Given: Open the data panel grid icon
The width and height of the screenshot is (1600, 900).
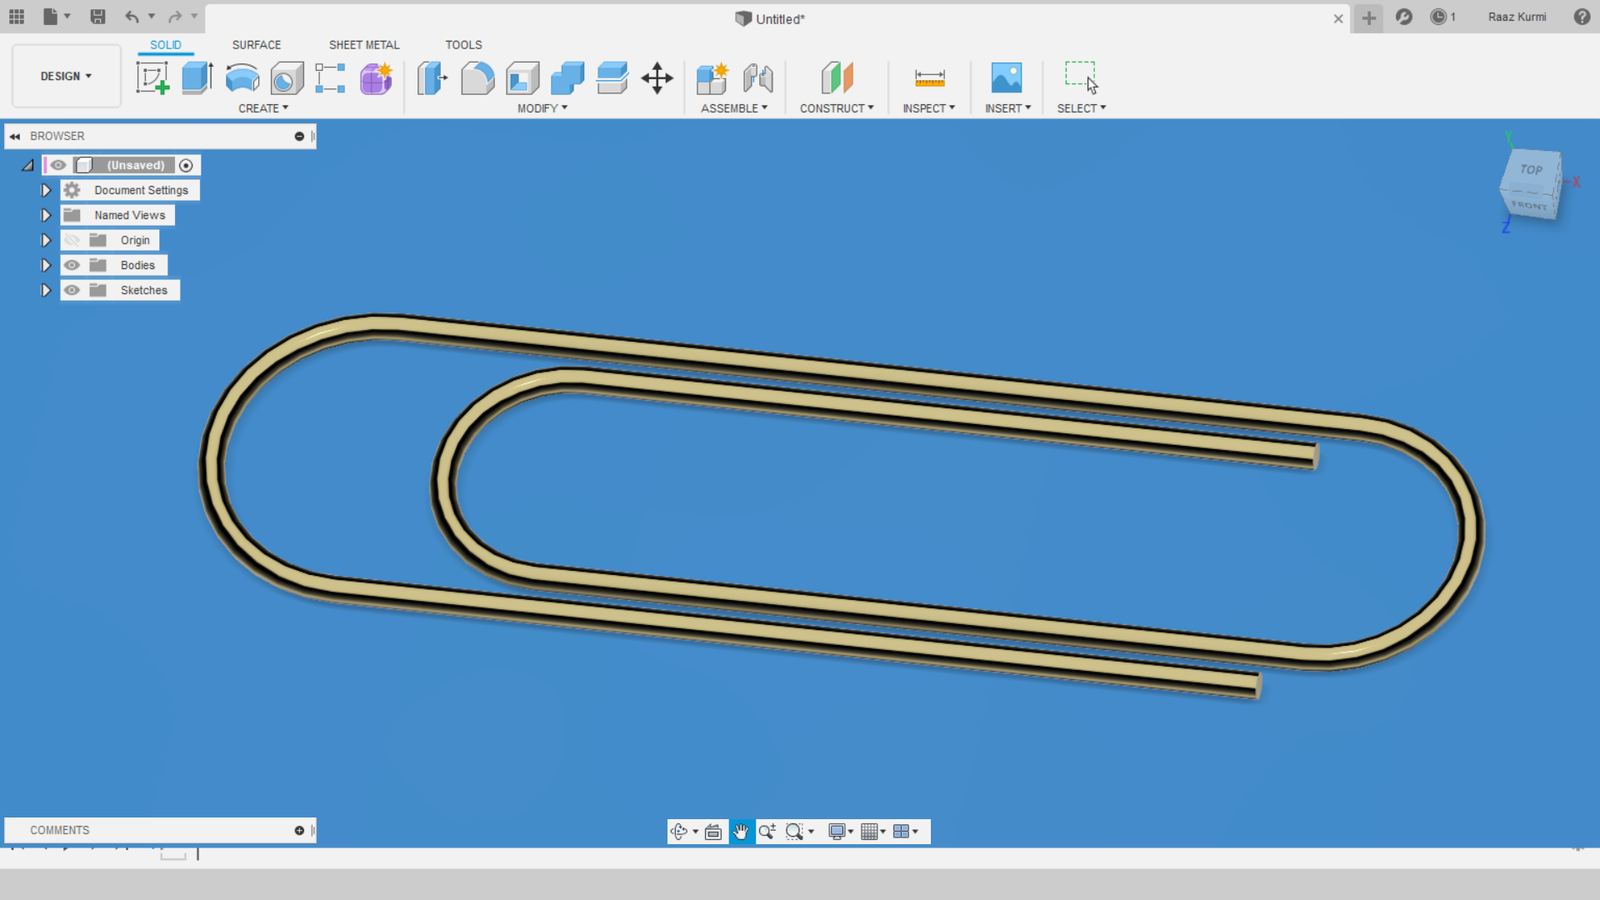Looking at the screenshot, I should click(x=17, y=17).
